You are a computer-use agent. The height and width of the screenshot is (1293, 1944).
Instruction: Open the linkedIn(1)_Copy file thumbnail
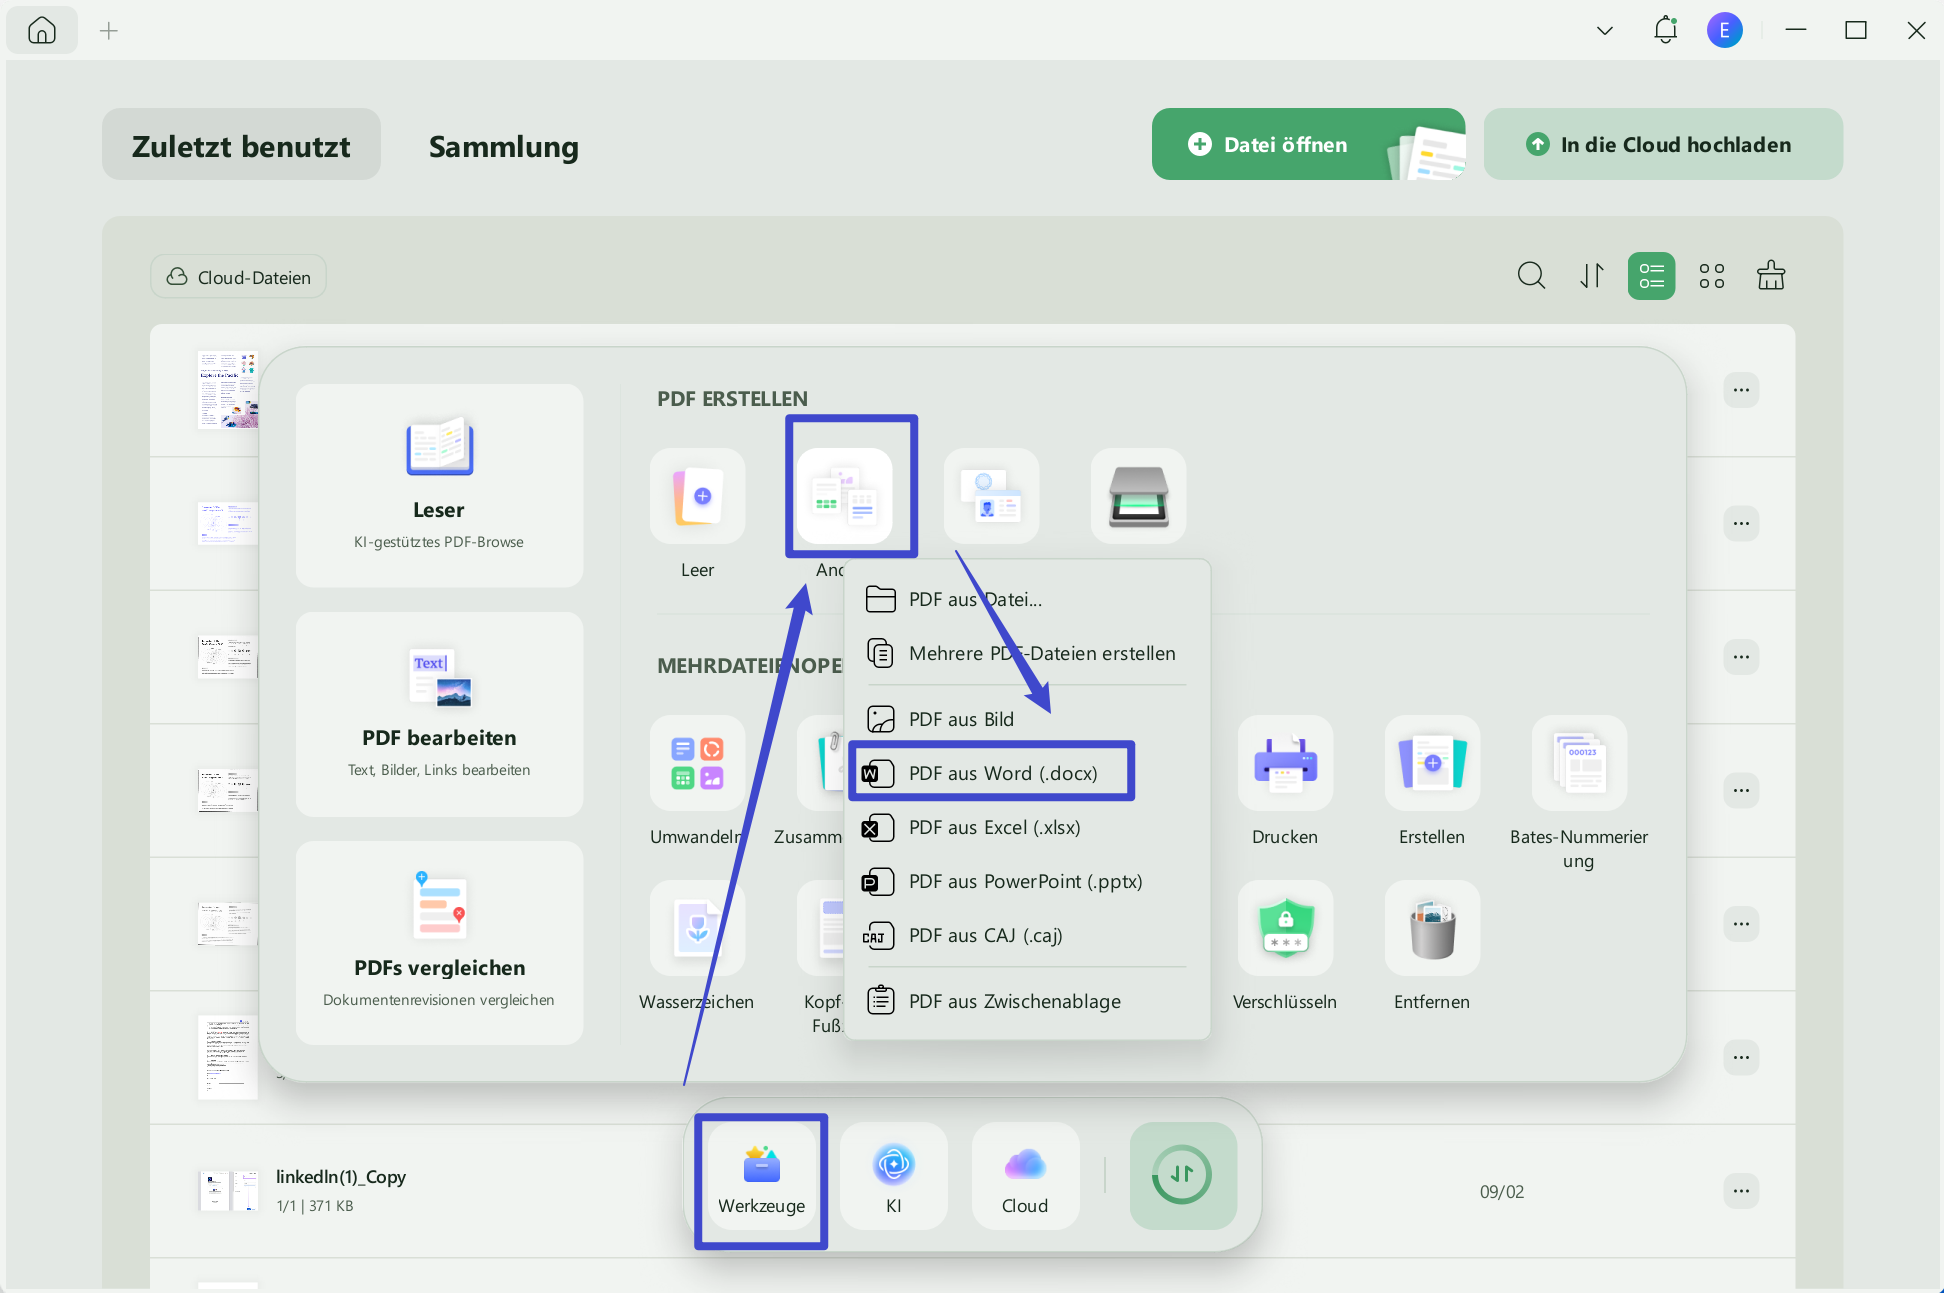point(228,1191)
